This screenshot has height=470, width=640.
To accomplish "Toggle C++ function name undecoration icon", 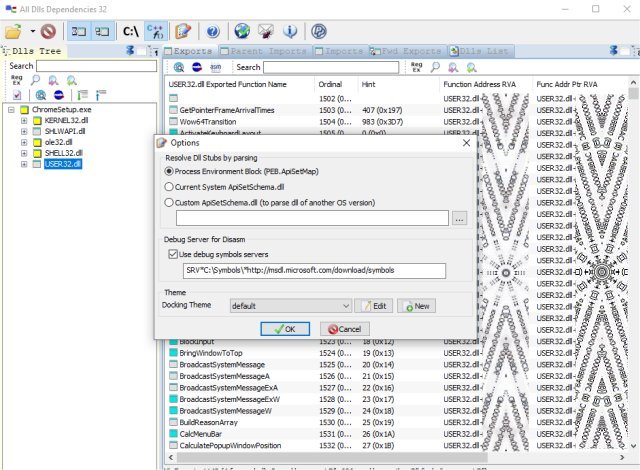I will (156, 31).
